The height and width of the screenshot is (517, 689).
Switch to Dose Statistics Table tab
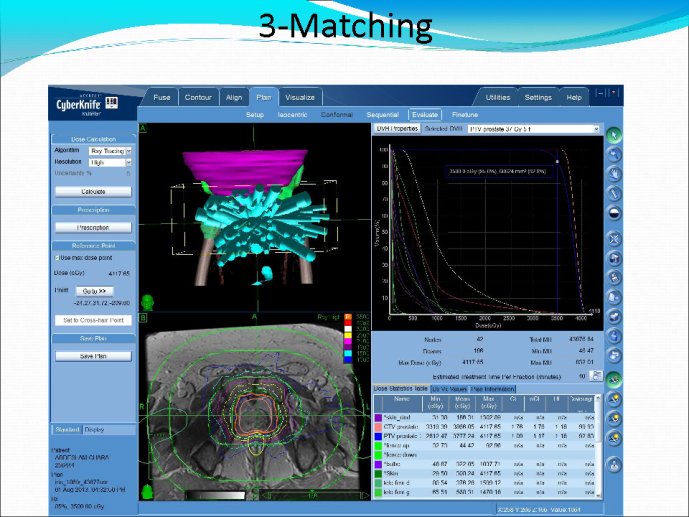(x=401, y=389)
